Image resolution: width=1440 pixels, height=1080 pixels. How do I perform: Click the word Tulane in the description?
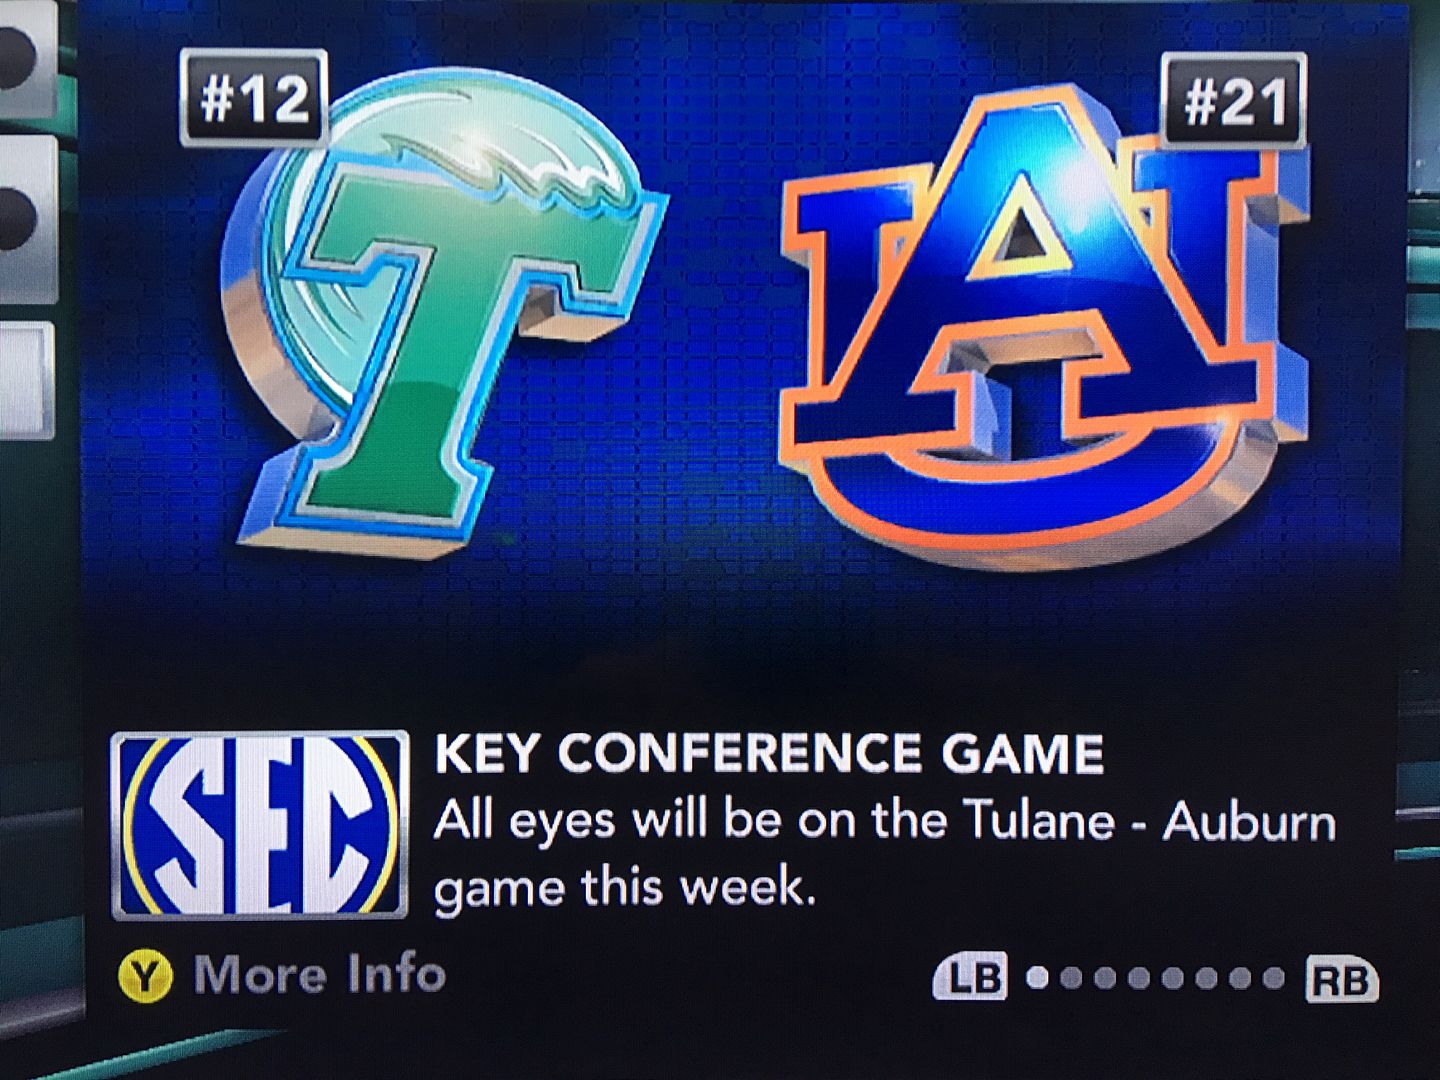point(1039,822)
